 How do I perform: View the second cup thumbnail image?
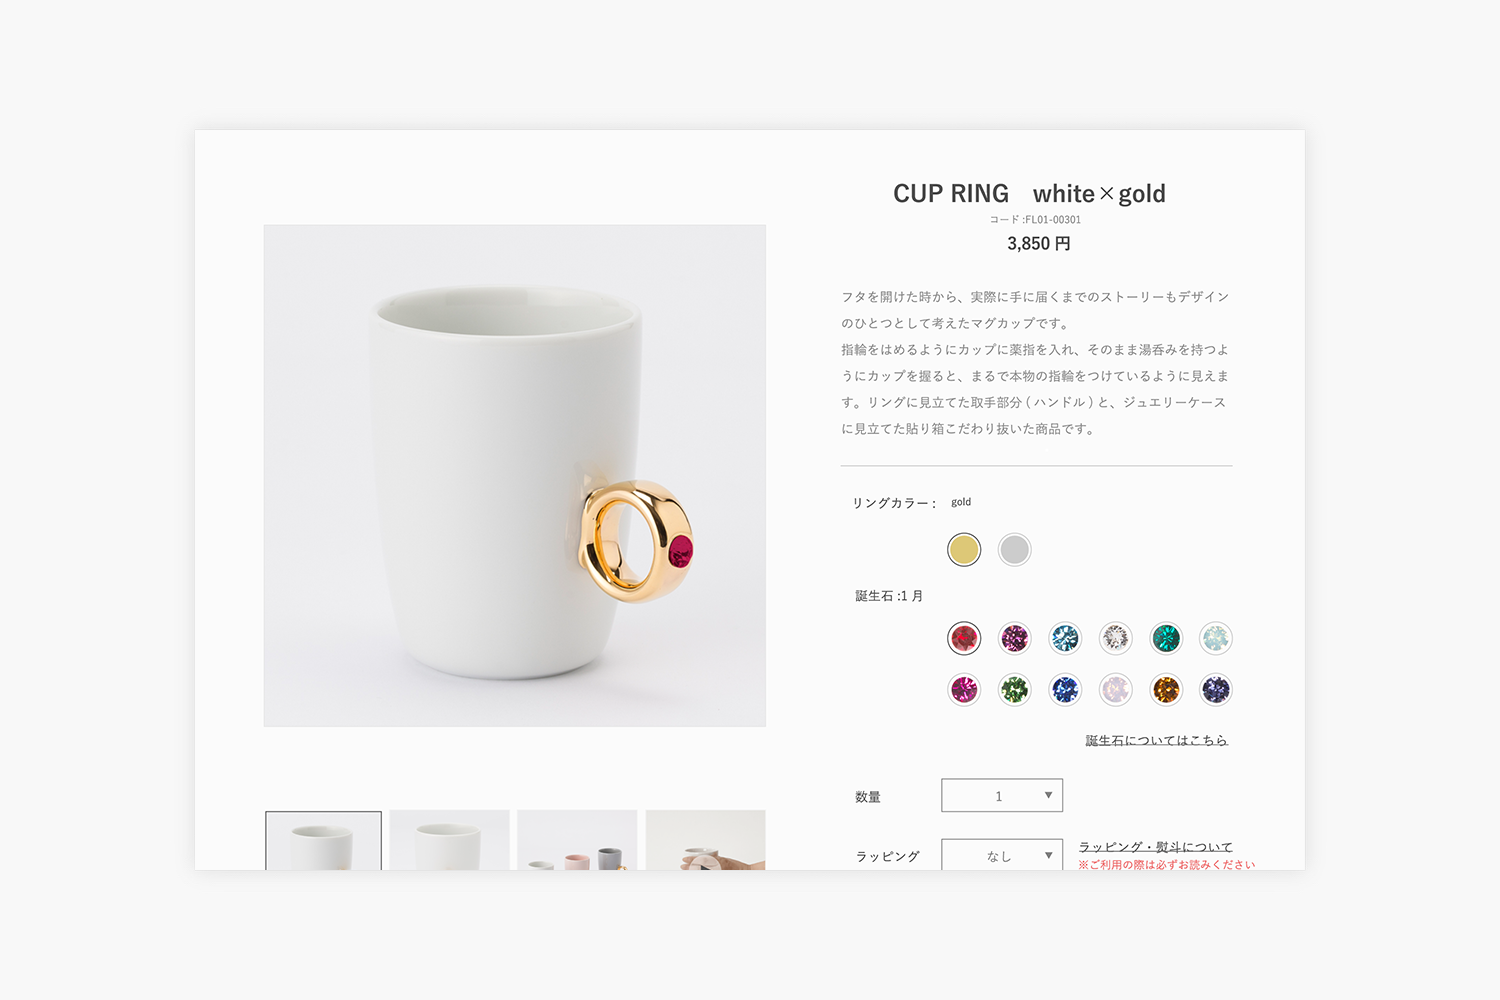(450, 840)
